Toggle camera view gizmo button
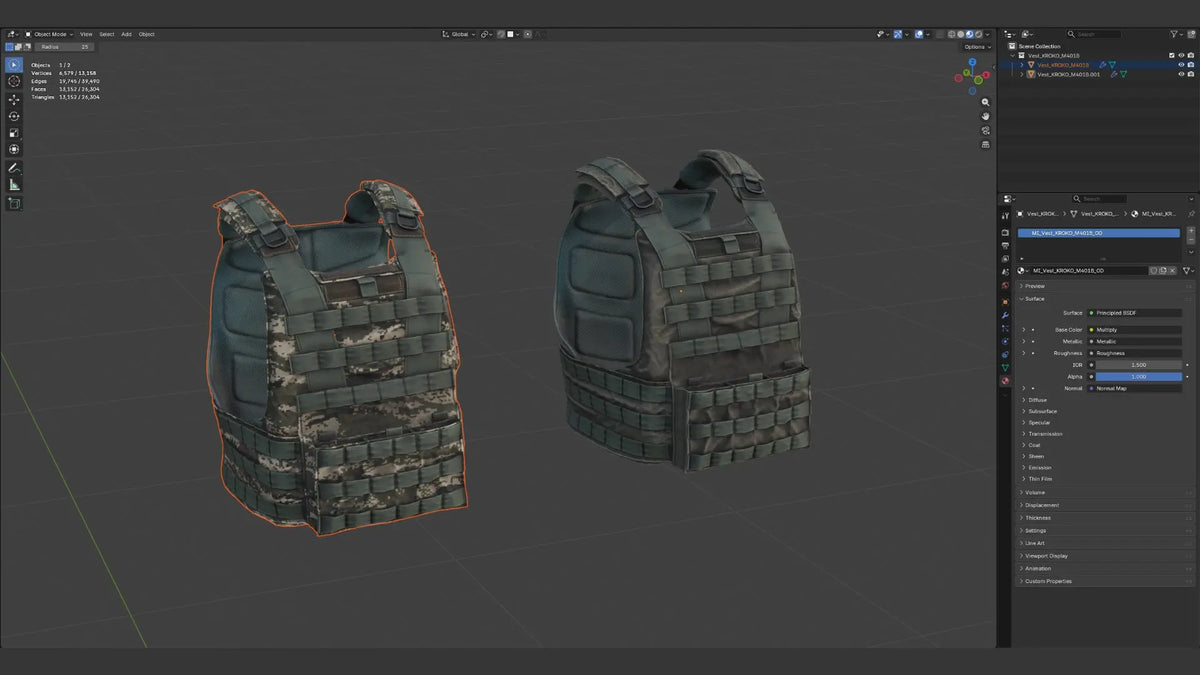 tap(985, 130)
